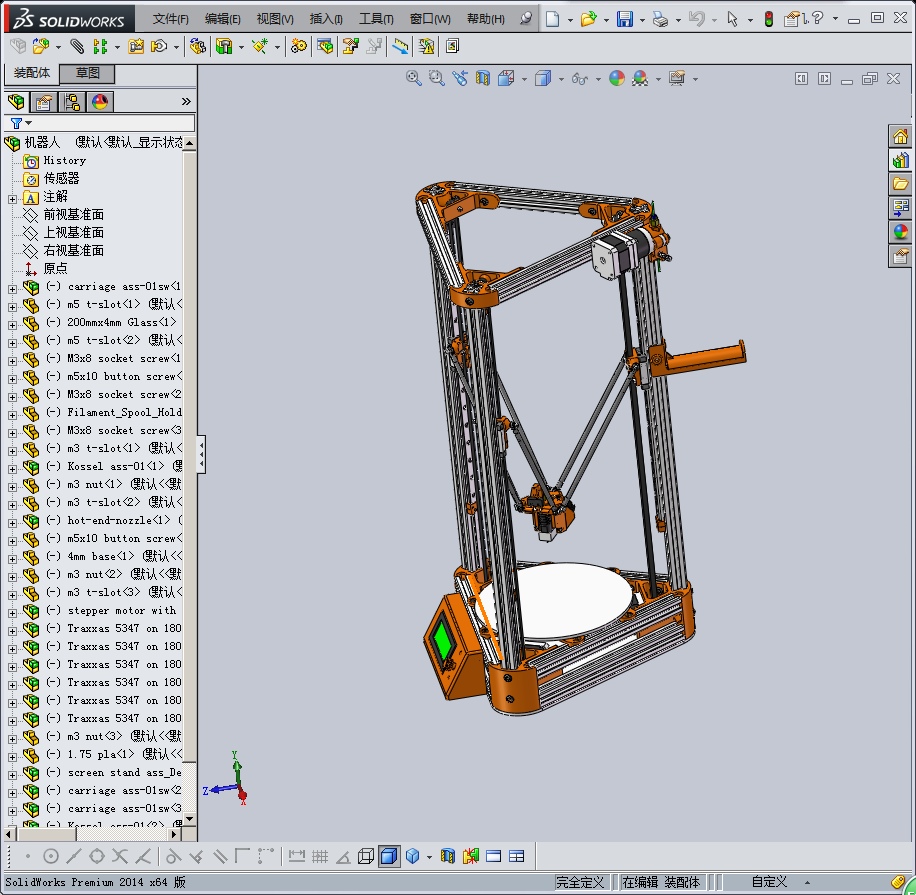The height and width of the screenshot is (895, 916).
Task: Click the Rebuild traffic light icon
Action: coord(768,19)
